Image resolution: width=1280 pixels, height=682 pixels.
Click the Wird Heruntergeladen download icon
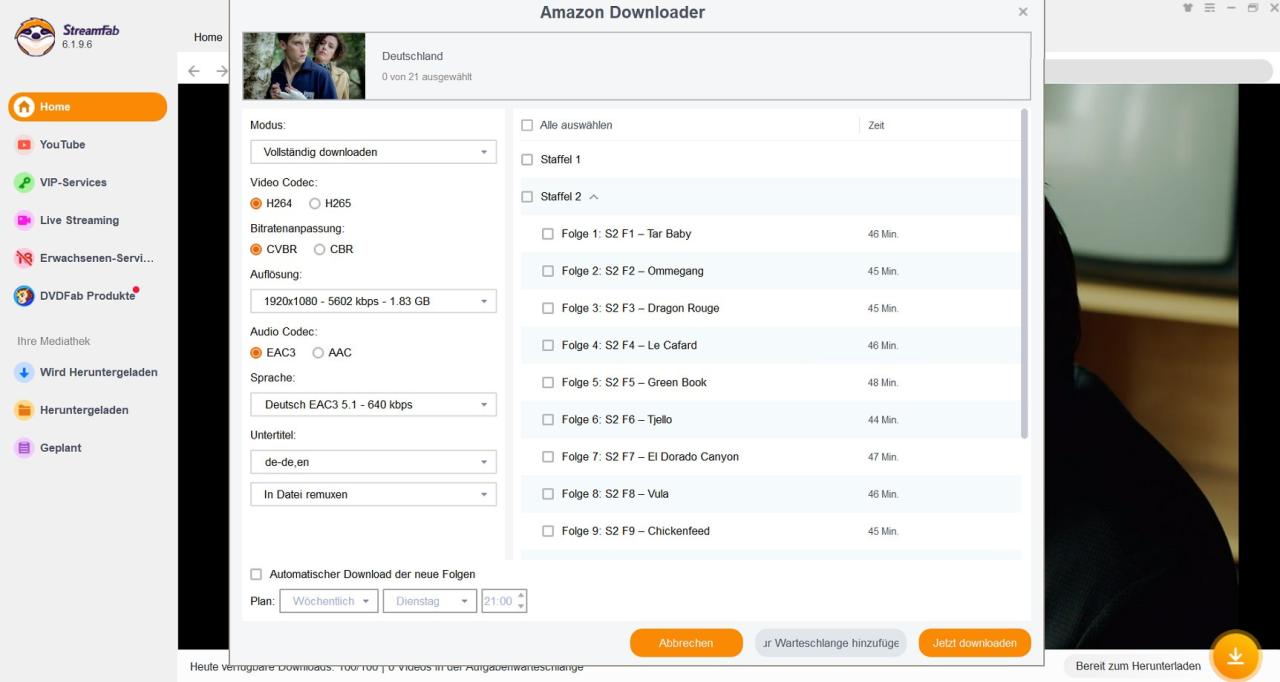pyautogui.click(x=24, y=372)
